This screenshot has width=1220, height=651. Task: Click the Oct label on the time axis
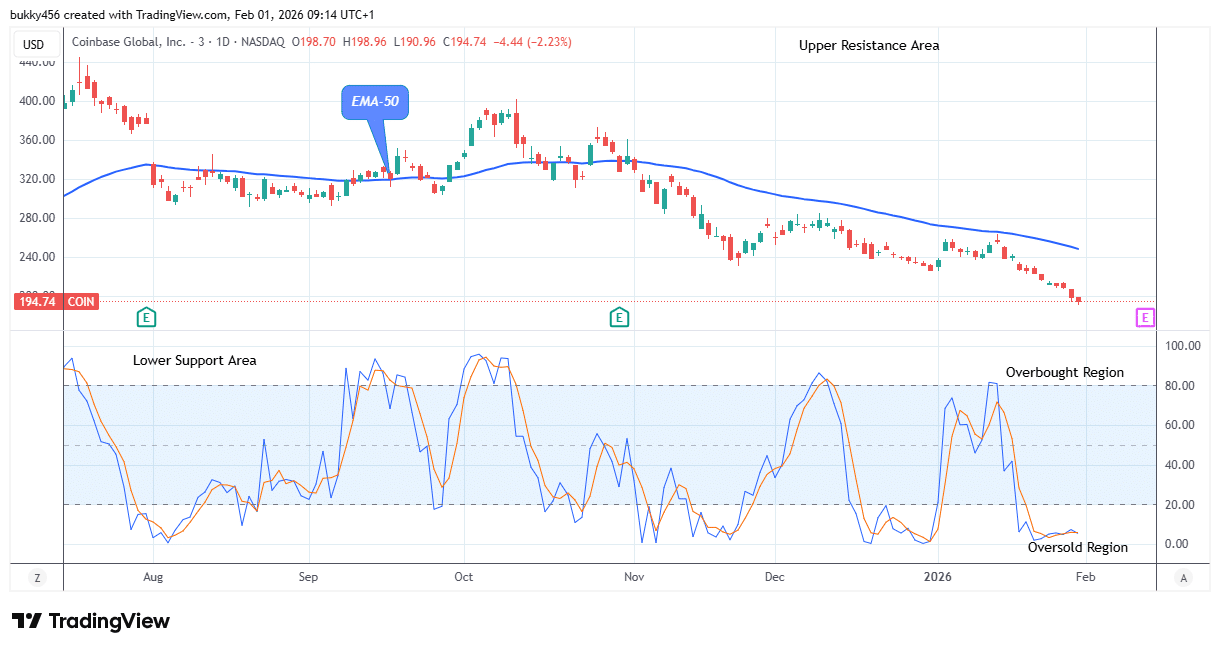pos(463,577)
